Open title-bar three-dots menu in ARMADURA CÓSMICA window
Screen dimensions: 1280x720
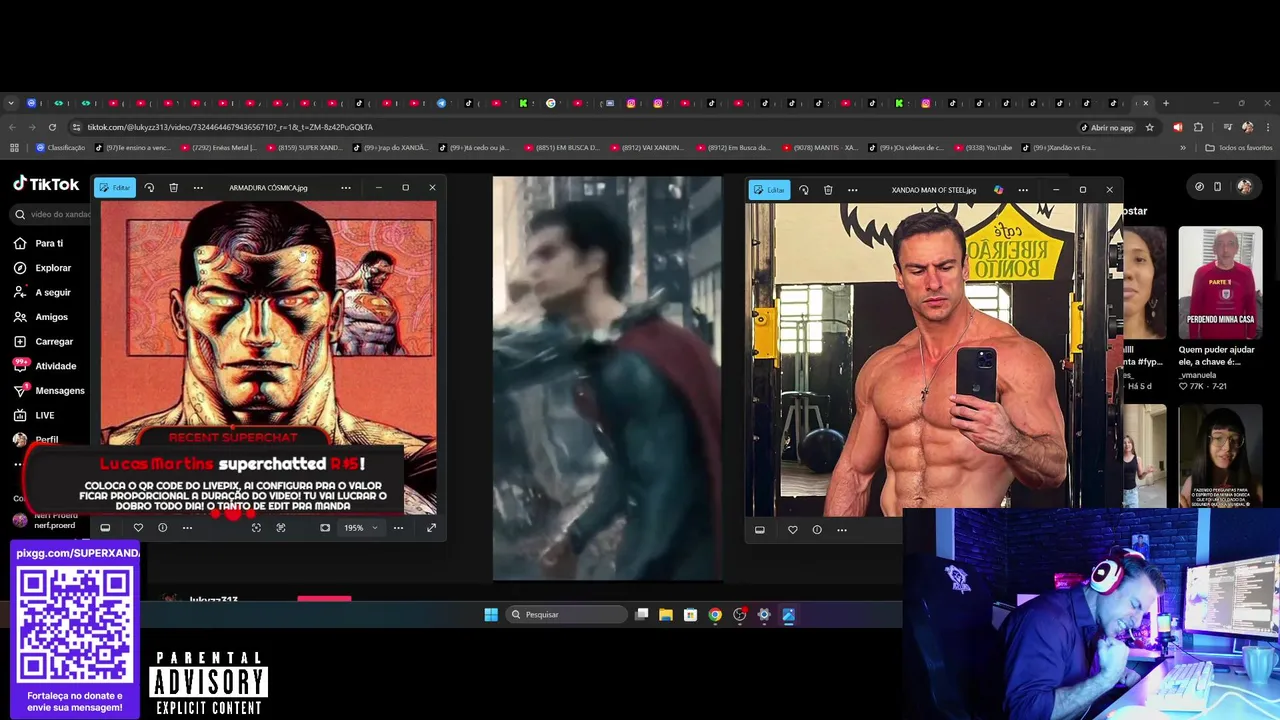click(x=346, y=187)
